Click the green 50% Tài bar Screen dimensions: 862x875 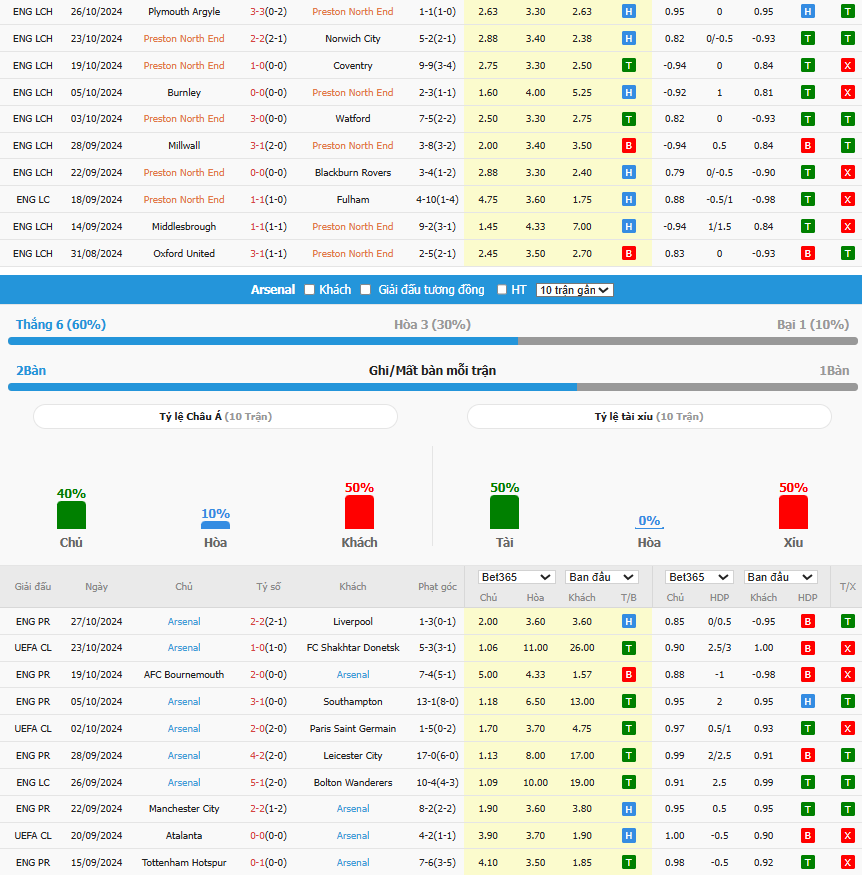point(504,512)
